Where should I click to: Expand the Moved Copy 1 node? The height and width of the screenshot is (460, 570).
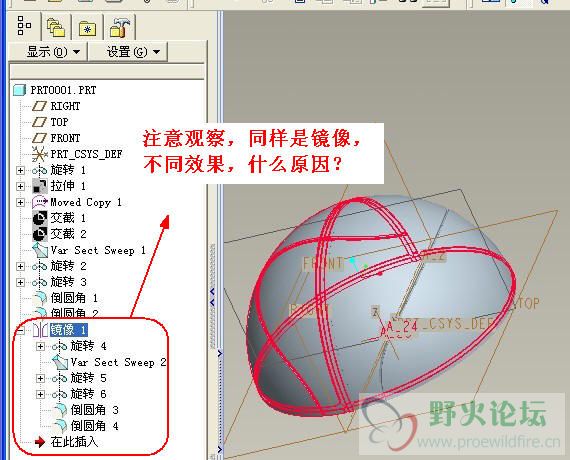[x=20, y=202]
